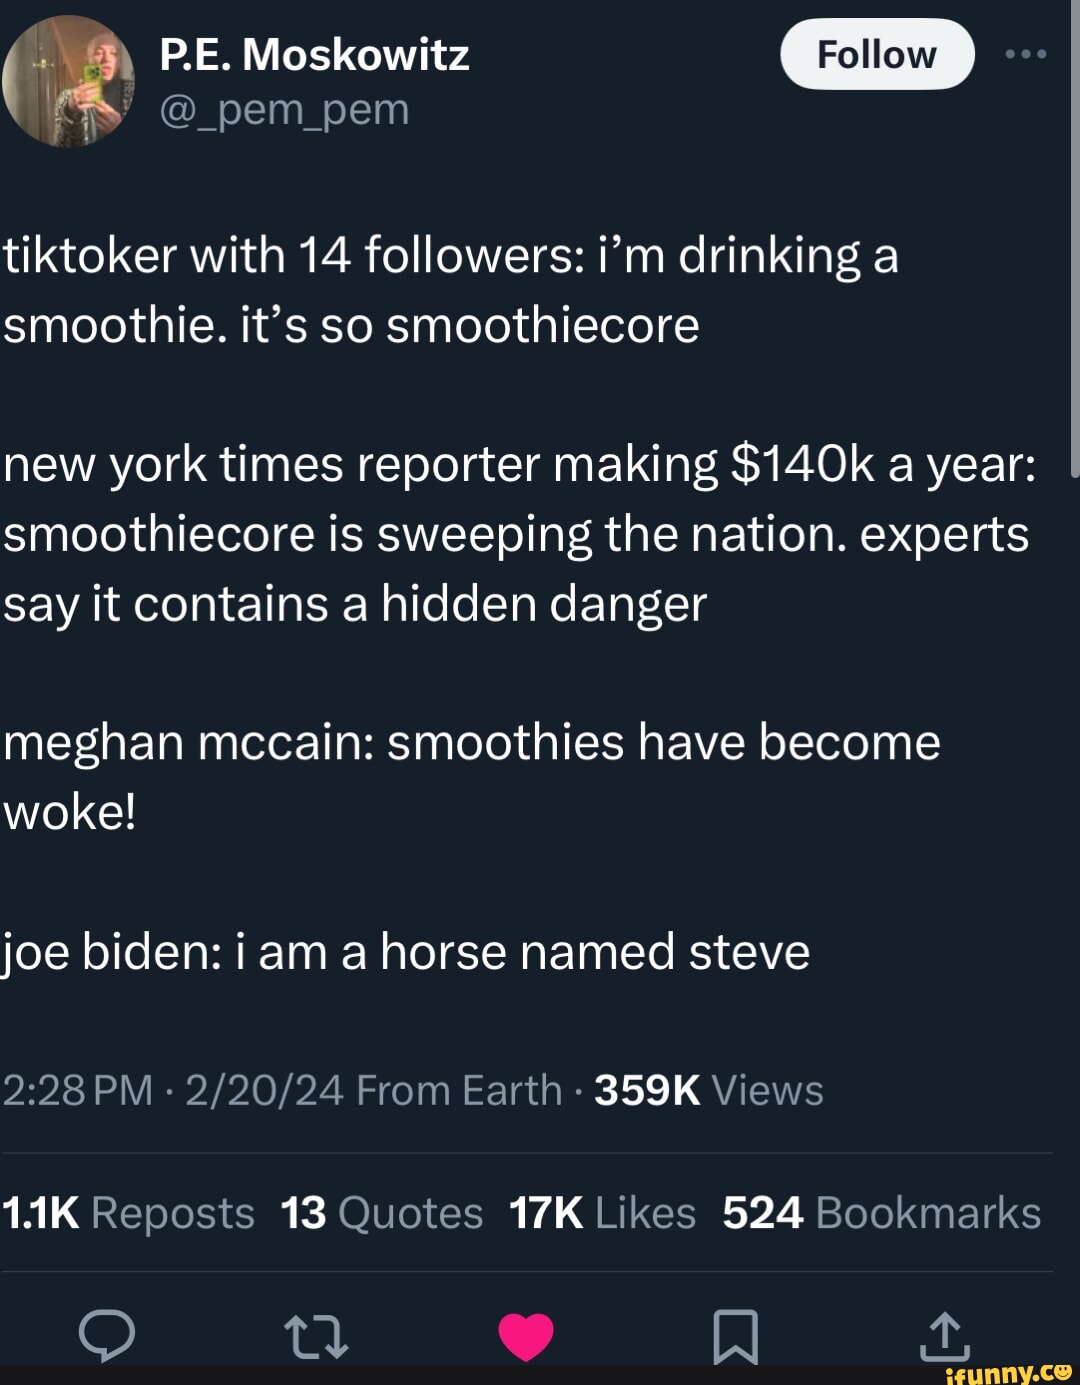Share the tweet via upload icon

[x=945, y=1336]
